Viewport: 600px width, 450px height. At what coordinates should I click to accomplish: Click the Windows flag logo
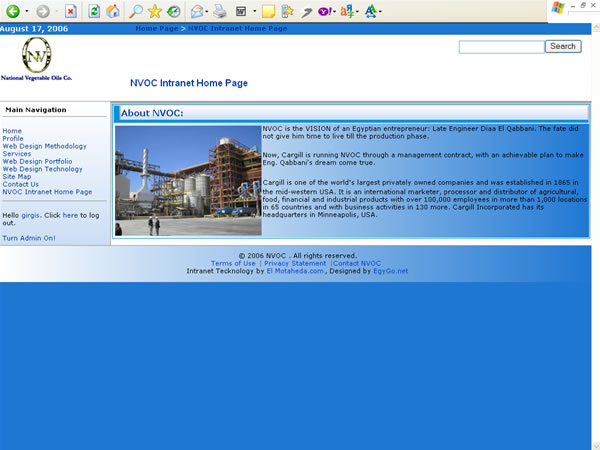tap(558, 8)
